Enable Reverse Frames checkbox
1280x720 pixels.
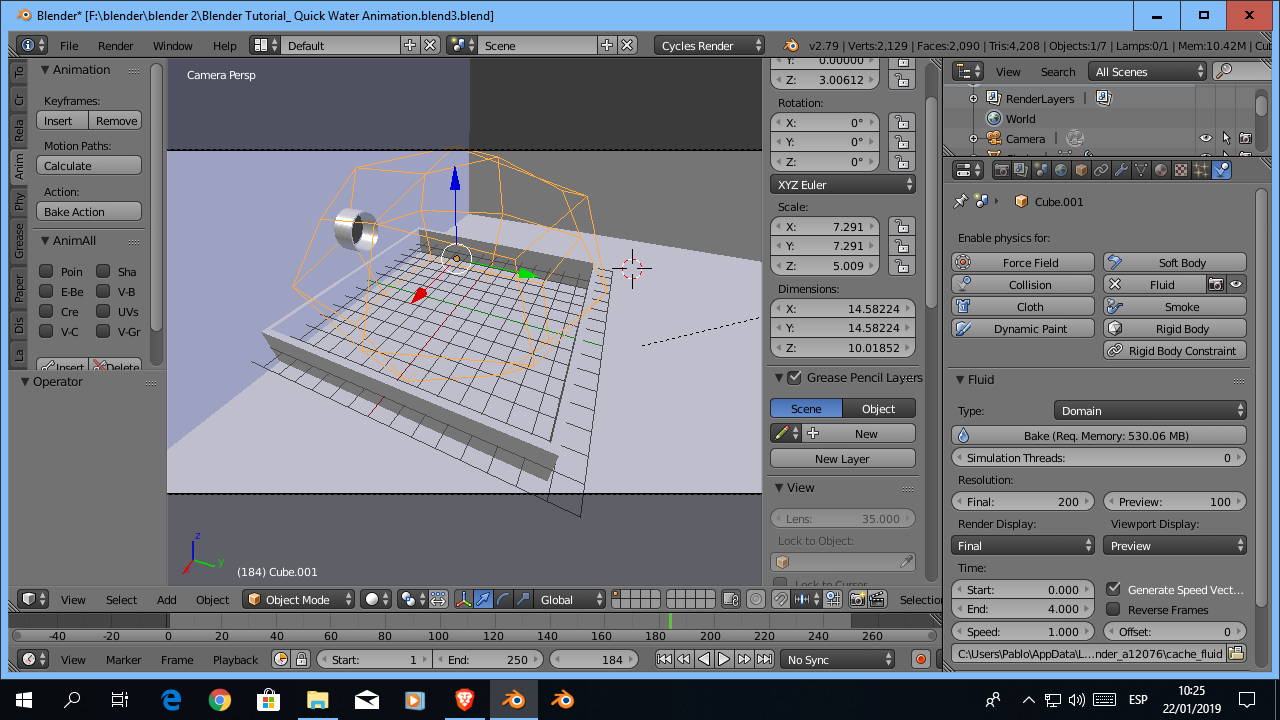pos(1113,609)
